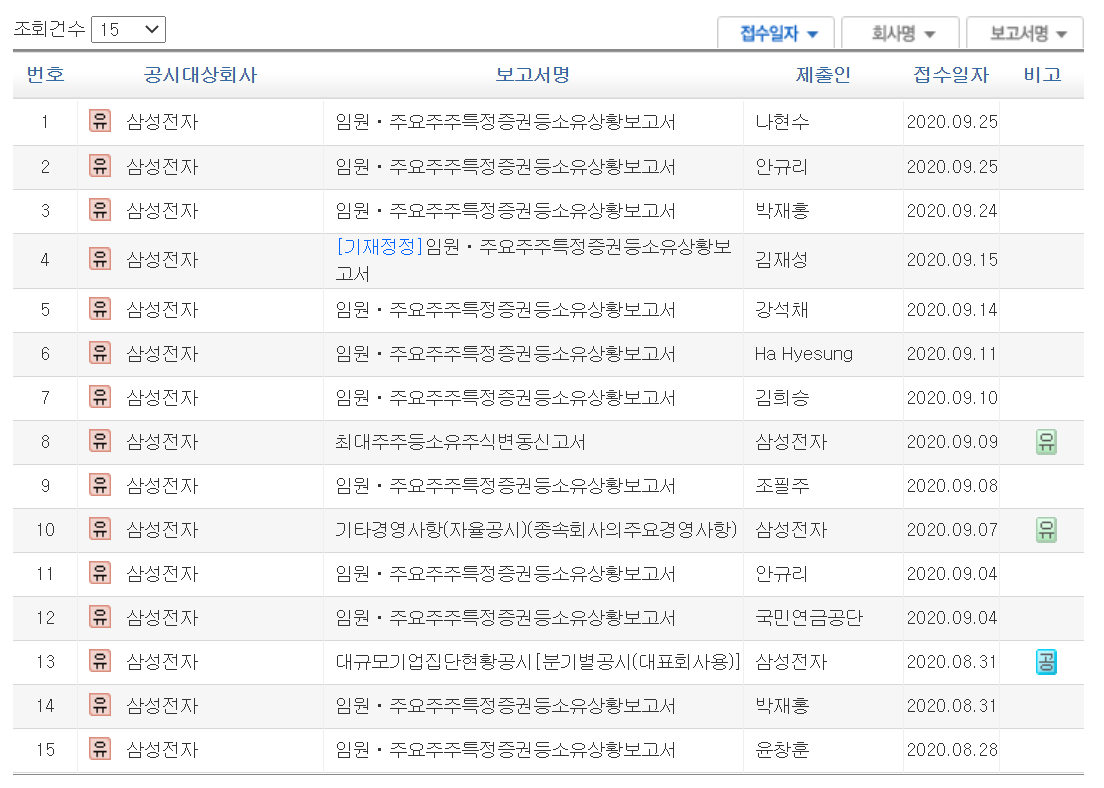
Task: Click the 유 market icon in row 13
Action: pos(100,661)
